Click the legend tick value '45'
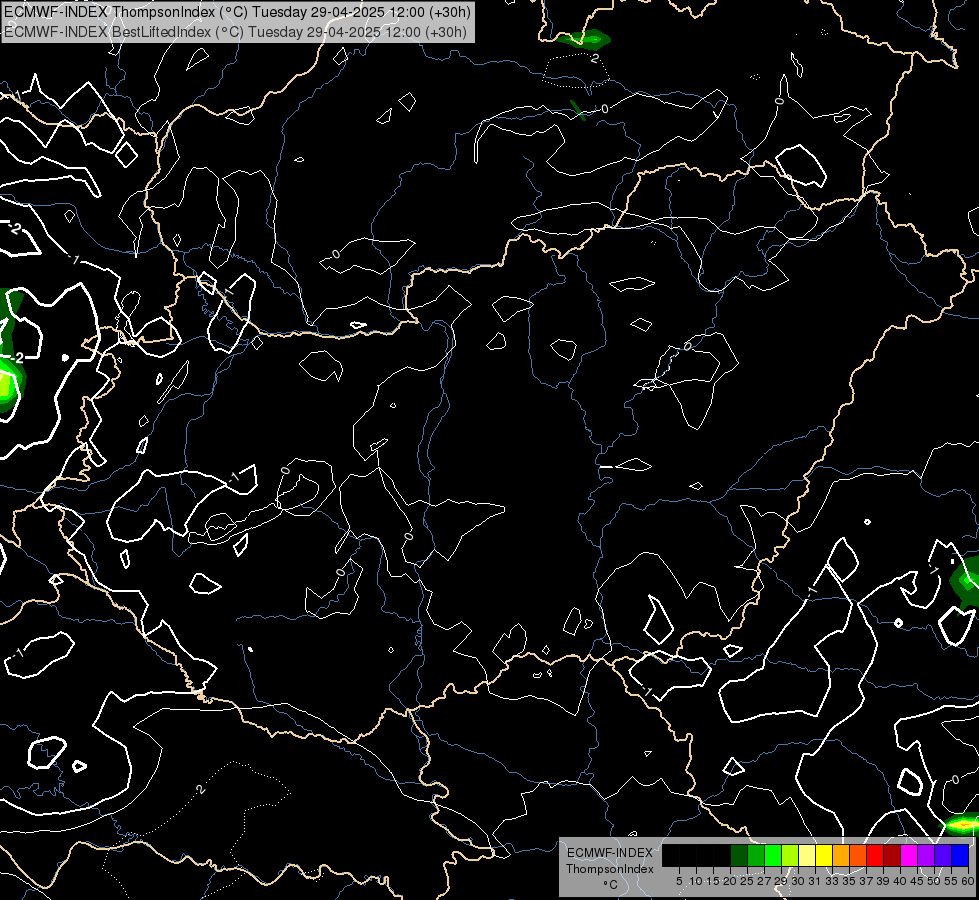 coord(917,881)
